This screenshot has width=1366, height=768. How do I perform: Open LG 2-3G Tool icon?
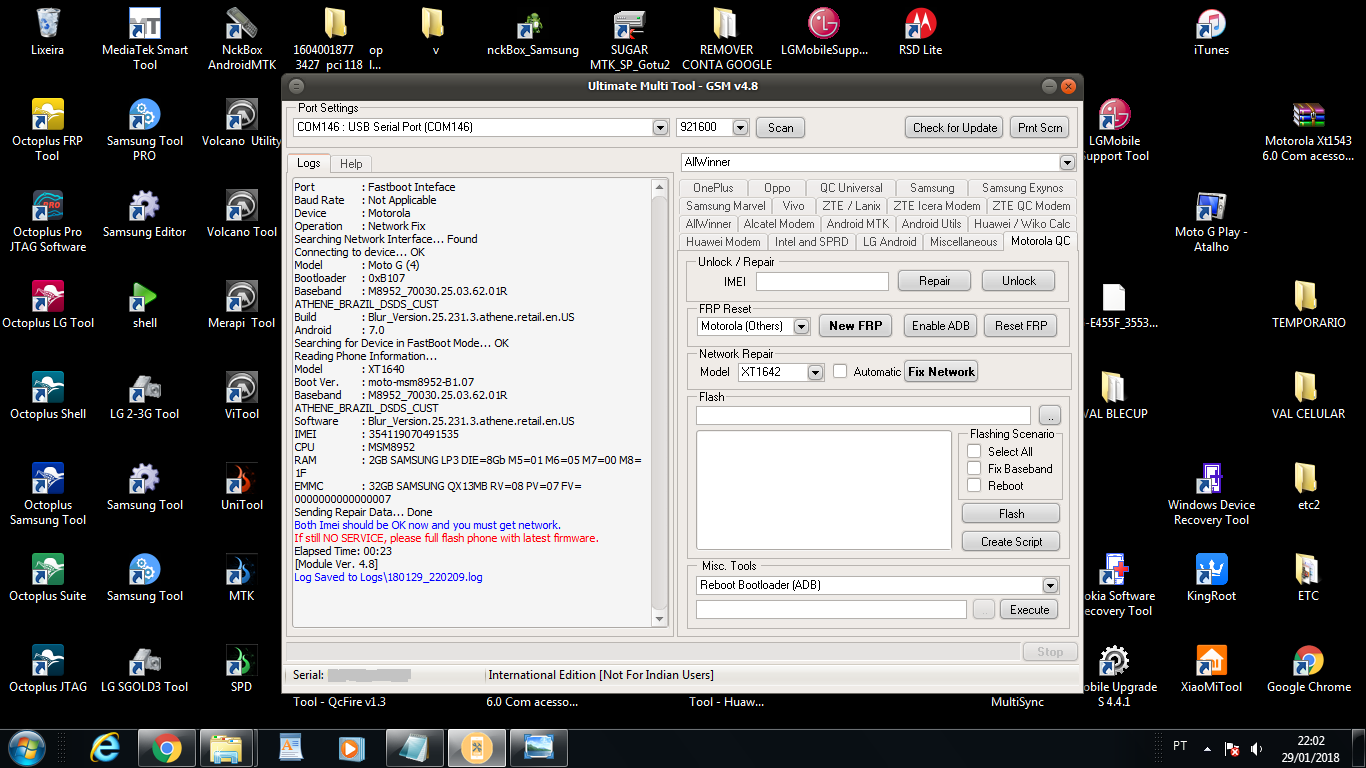point(145,396)
